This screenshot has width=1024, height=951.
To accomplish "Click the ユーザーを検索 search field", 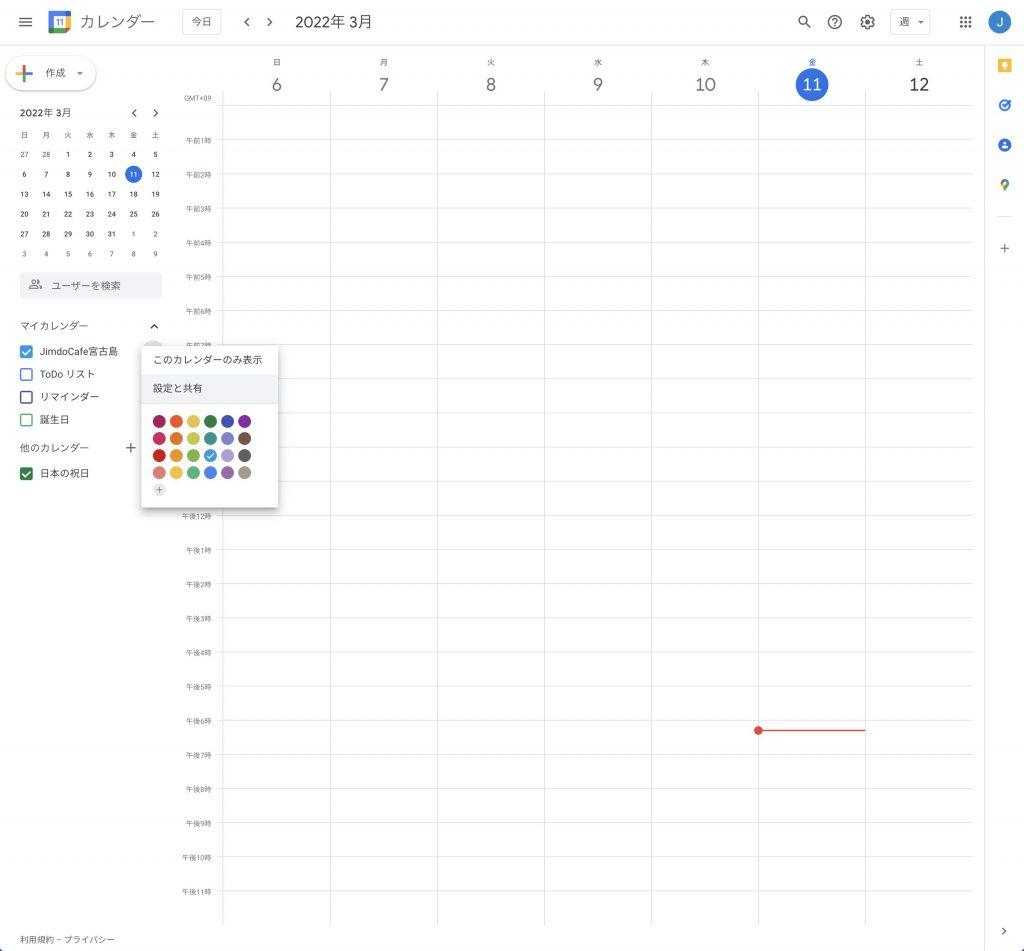I will click(91, 285).
